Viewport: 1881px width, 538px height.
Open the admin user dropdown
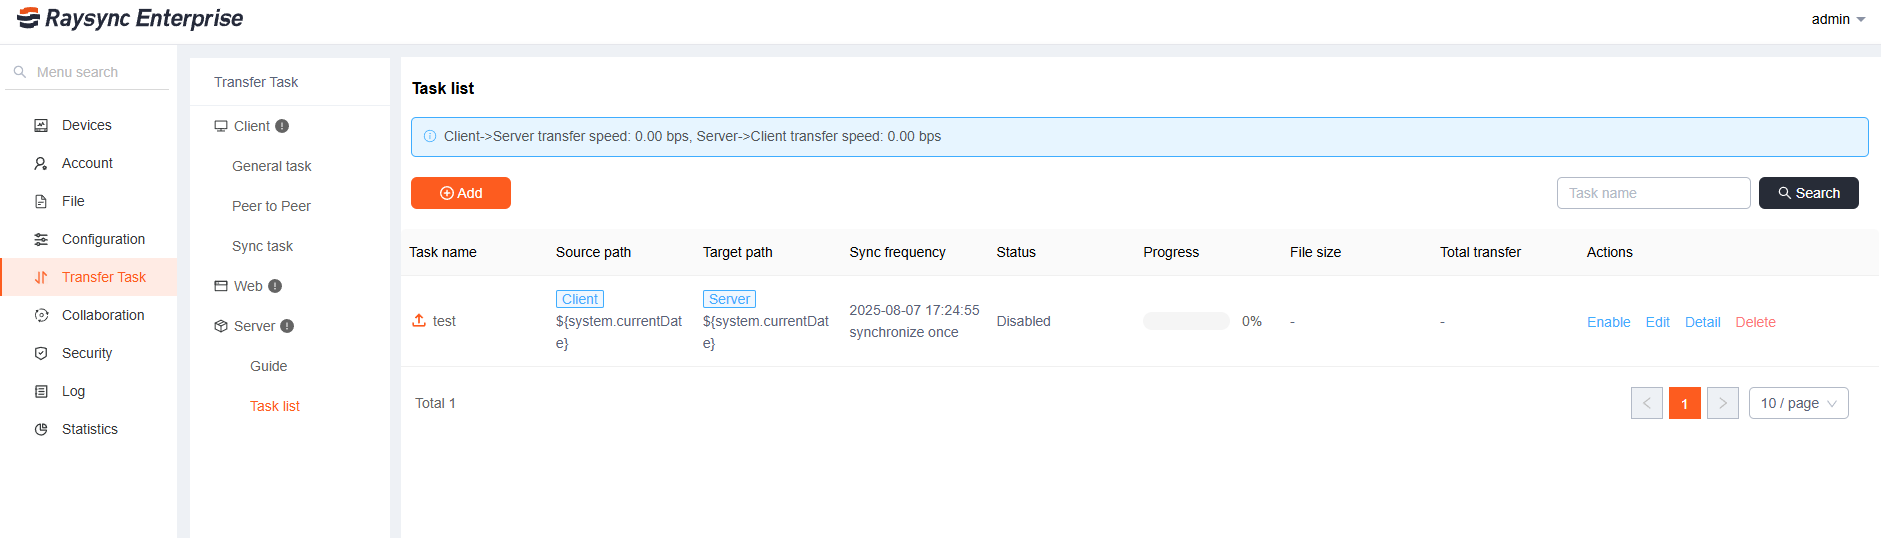[x=1838, y=19]
